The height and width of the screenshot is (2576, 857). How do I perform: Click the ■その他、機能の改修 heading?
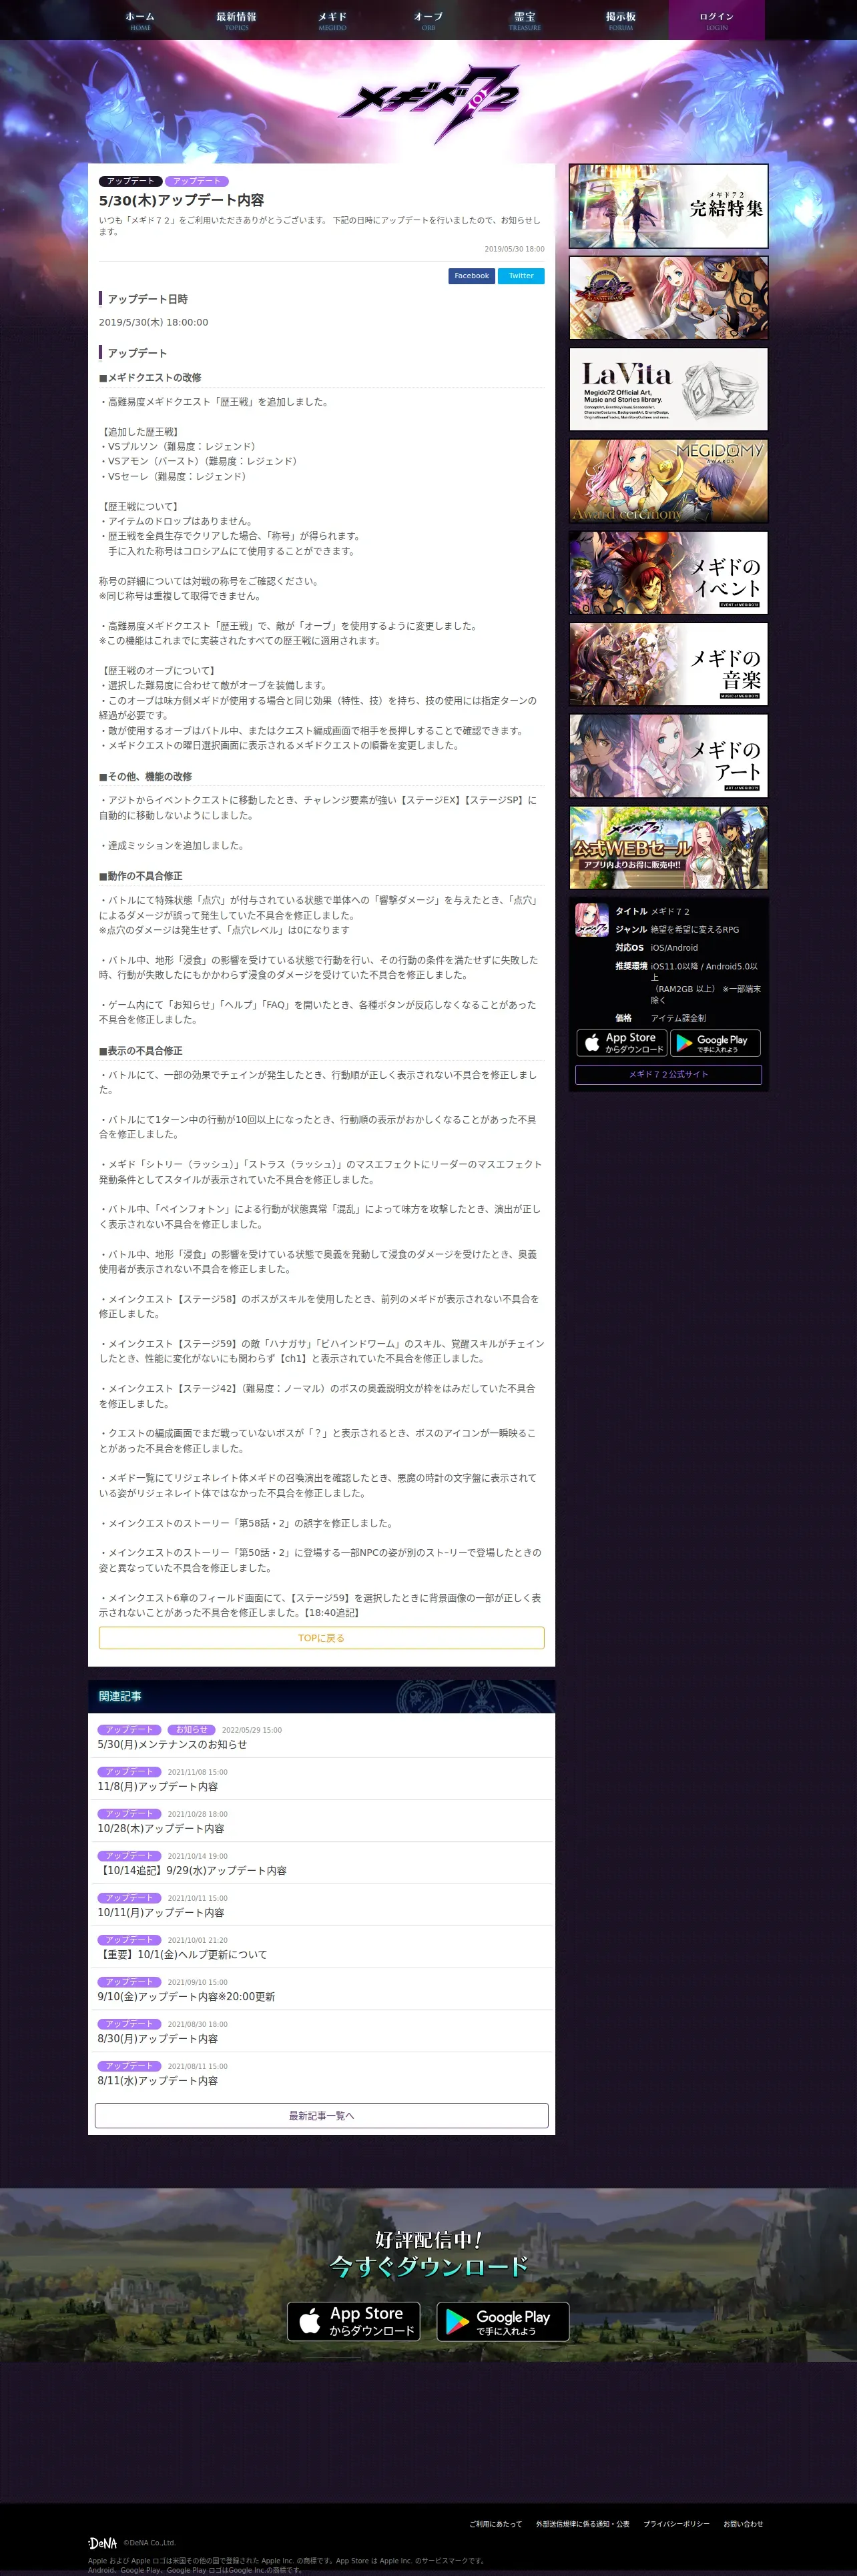(x=145, y=777)
